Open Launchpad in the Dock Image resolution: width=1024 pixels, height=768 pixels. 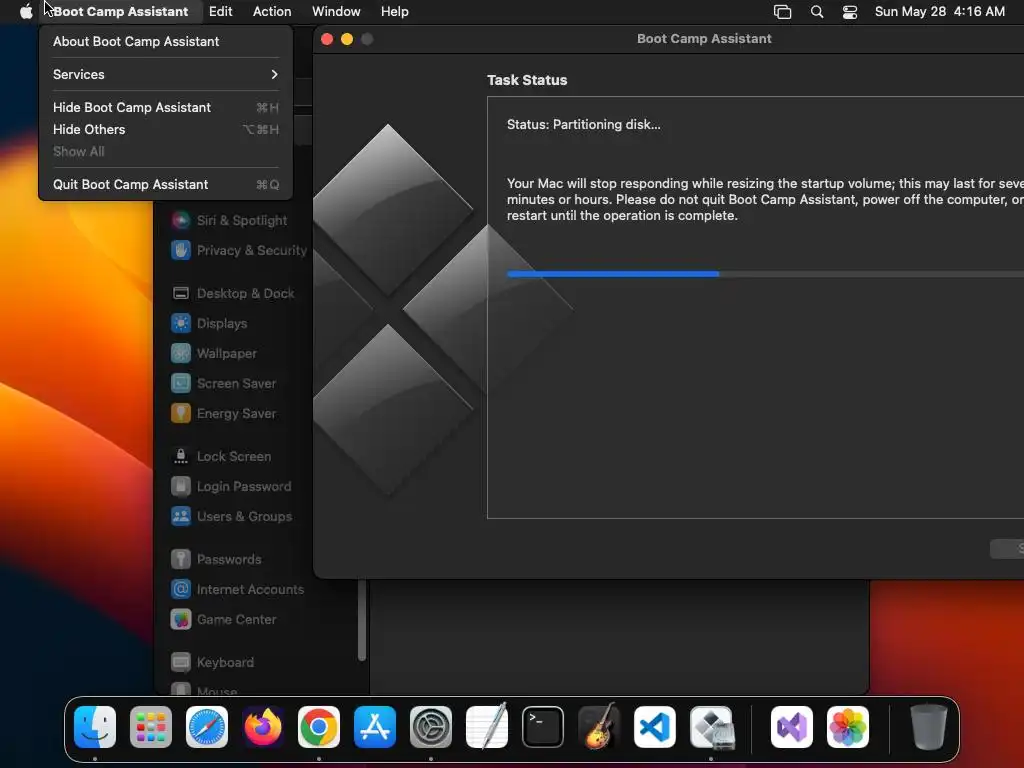[151, 727]
